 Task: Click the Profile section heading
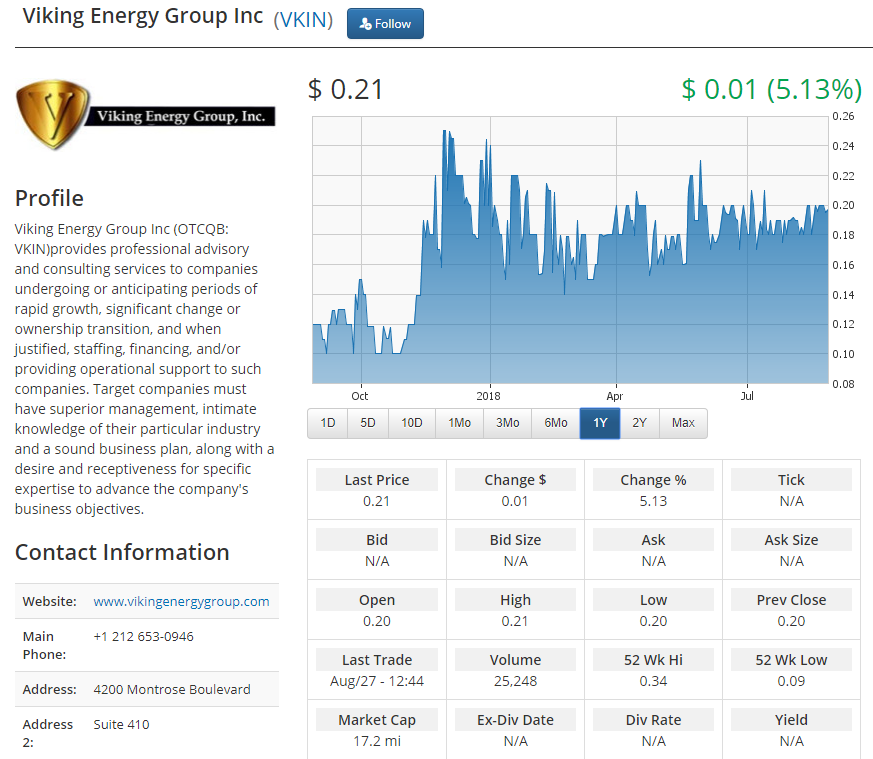pos(49,199)
